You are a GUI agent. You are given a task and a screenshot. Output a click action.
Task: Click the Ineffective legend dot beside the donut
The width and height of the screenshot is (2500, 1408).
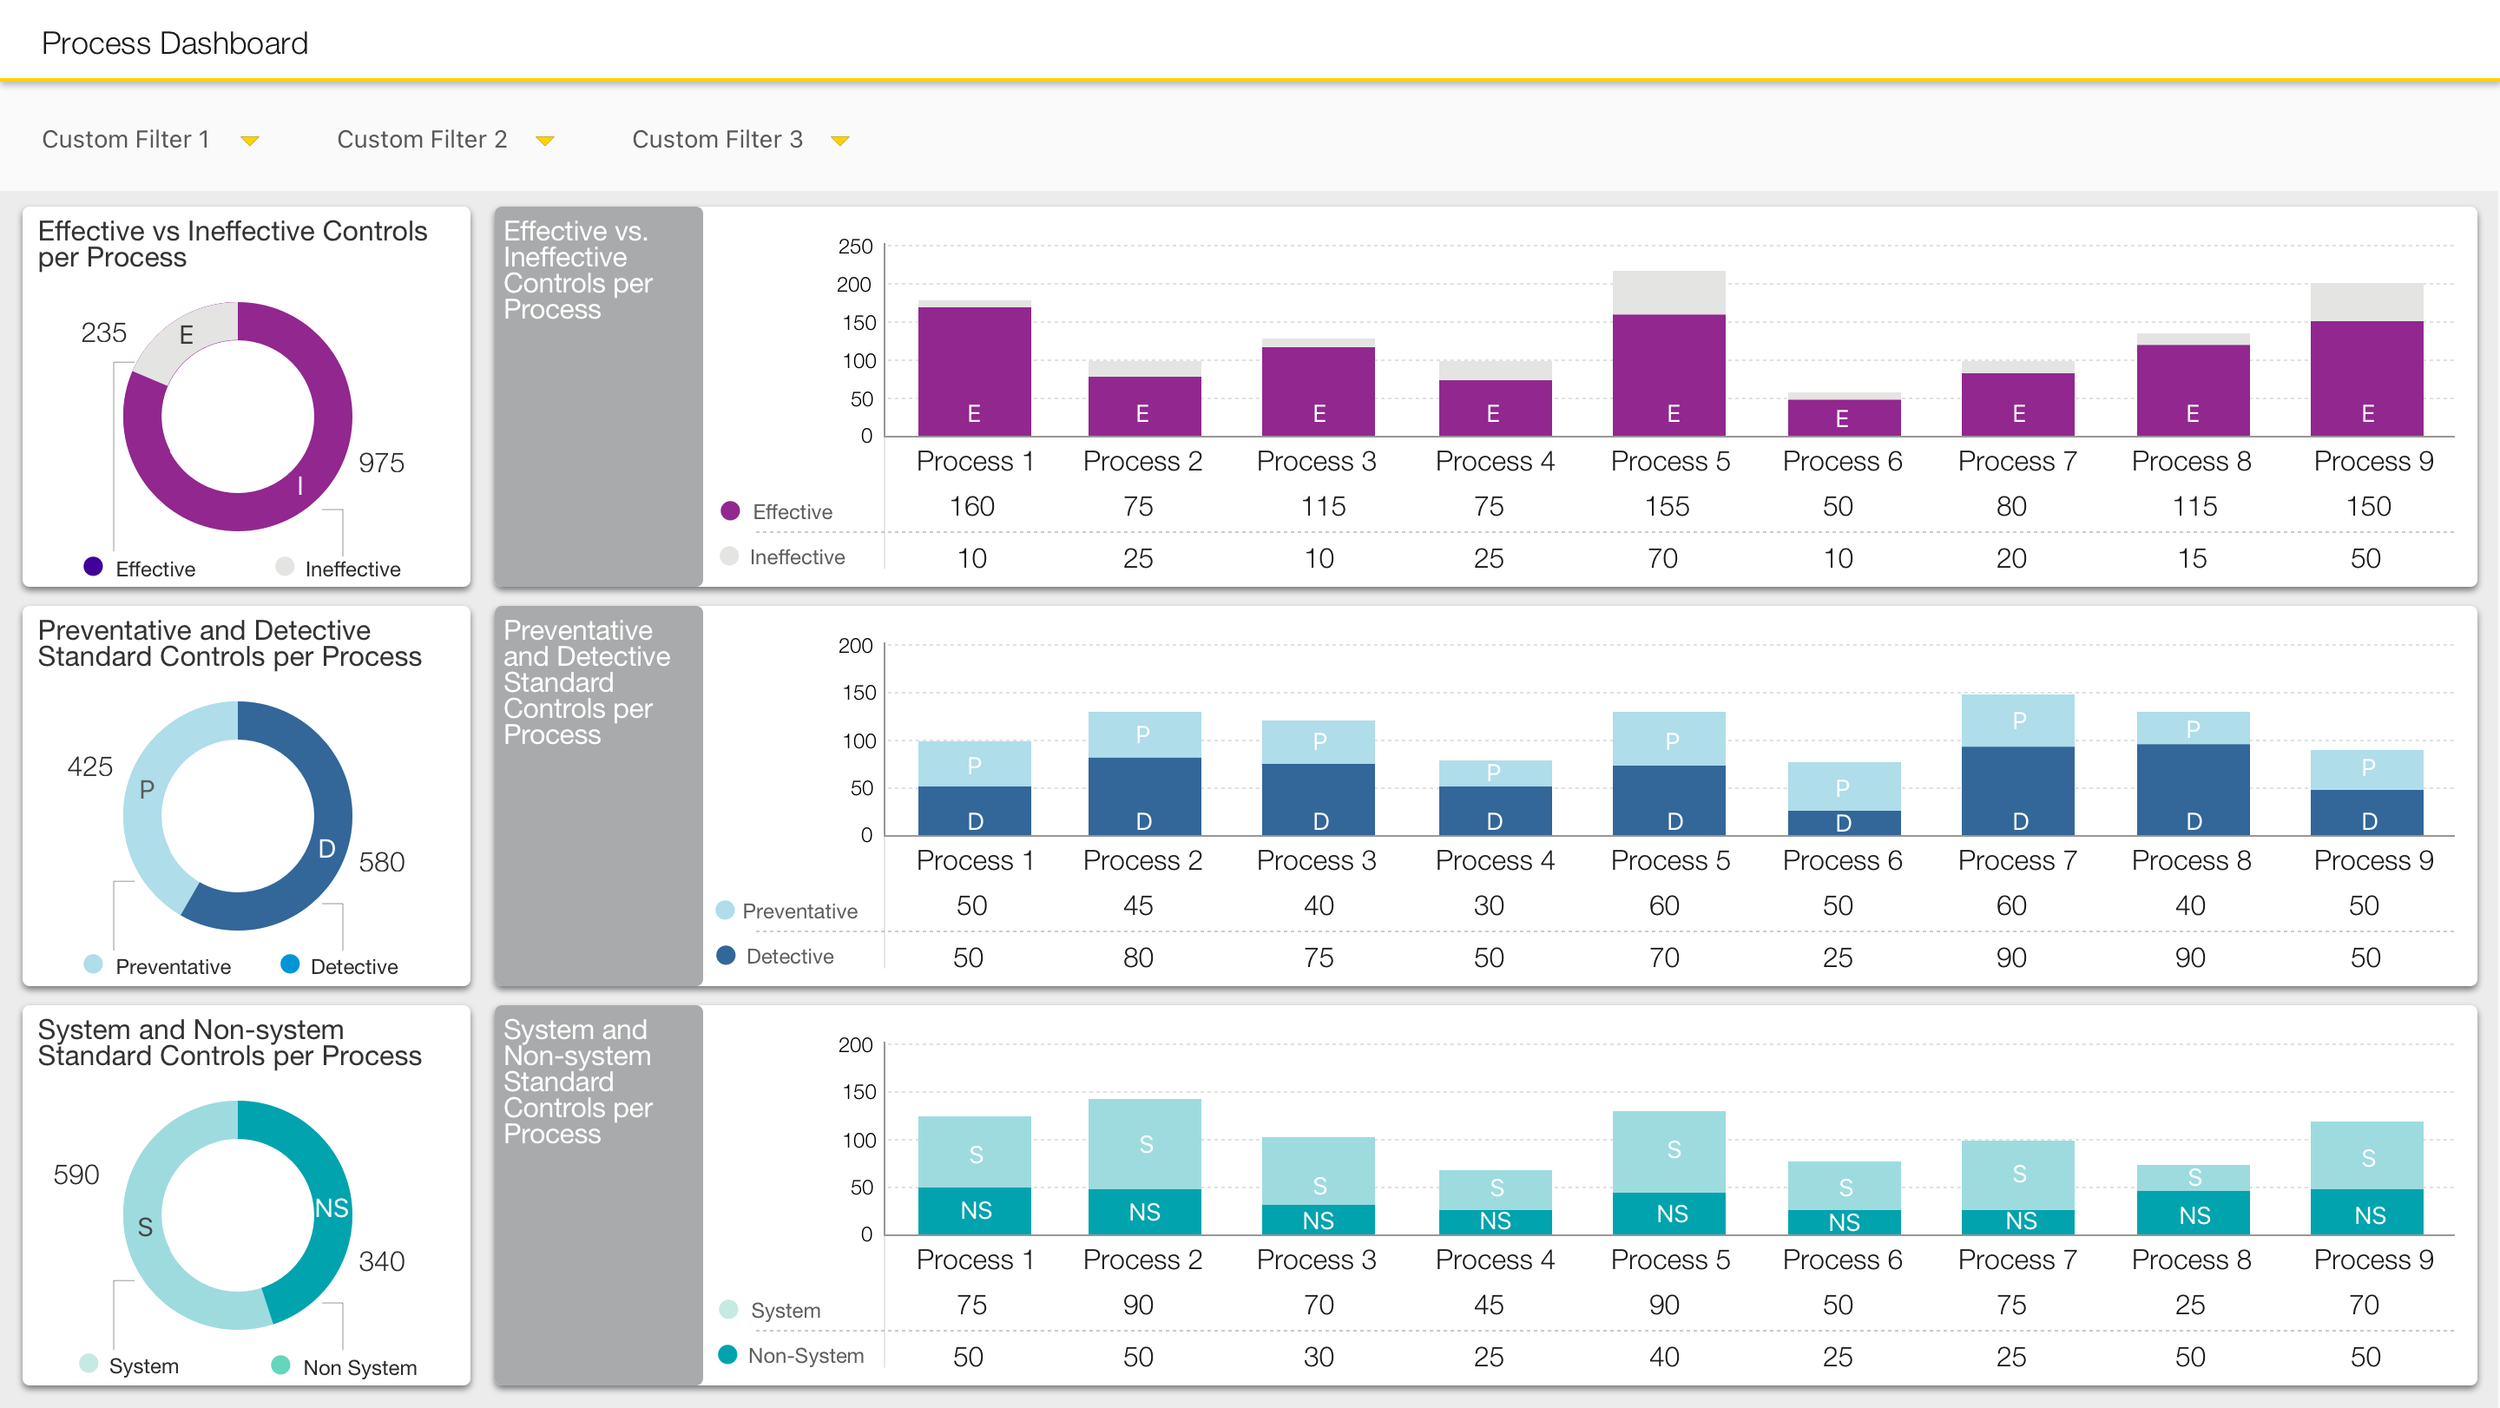pyautogui.click(x=283, y=568)
